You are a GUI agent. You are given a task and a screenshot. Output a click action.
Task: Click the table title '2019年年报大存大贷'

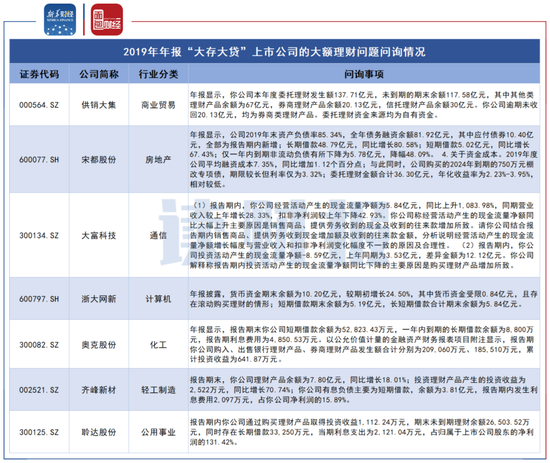point(274,52)
